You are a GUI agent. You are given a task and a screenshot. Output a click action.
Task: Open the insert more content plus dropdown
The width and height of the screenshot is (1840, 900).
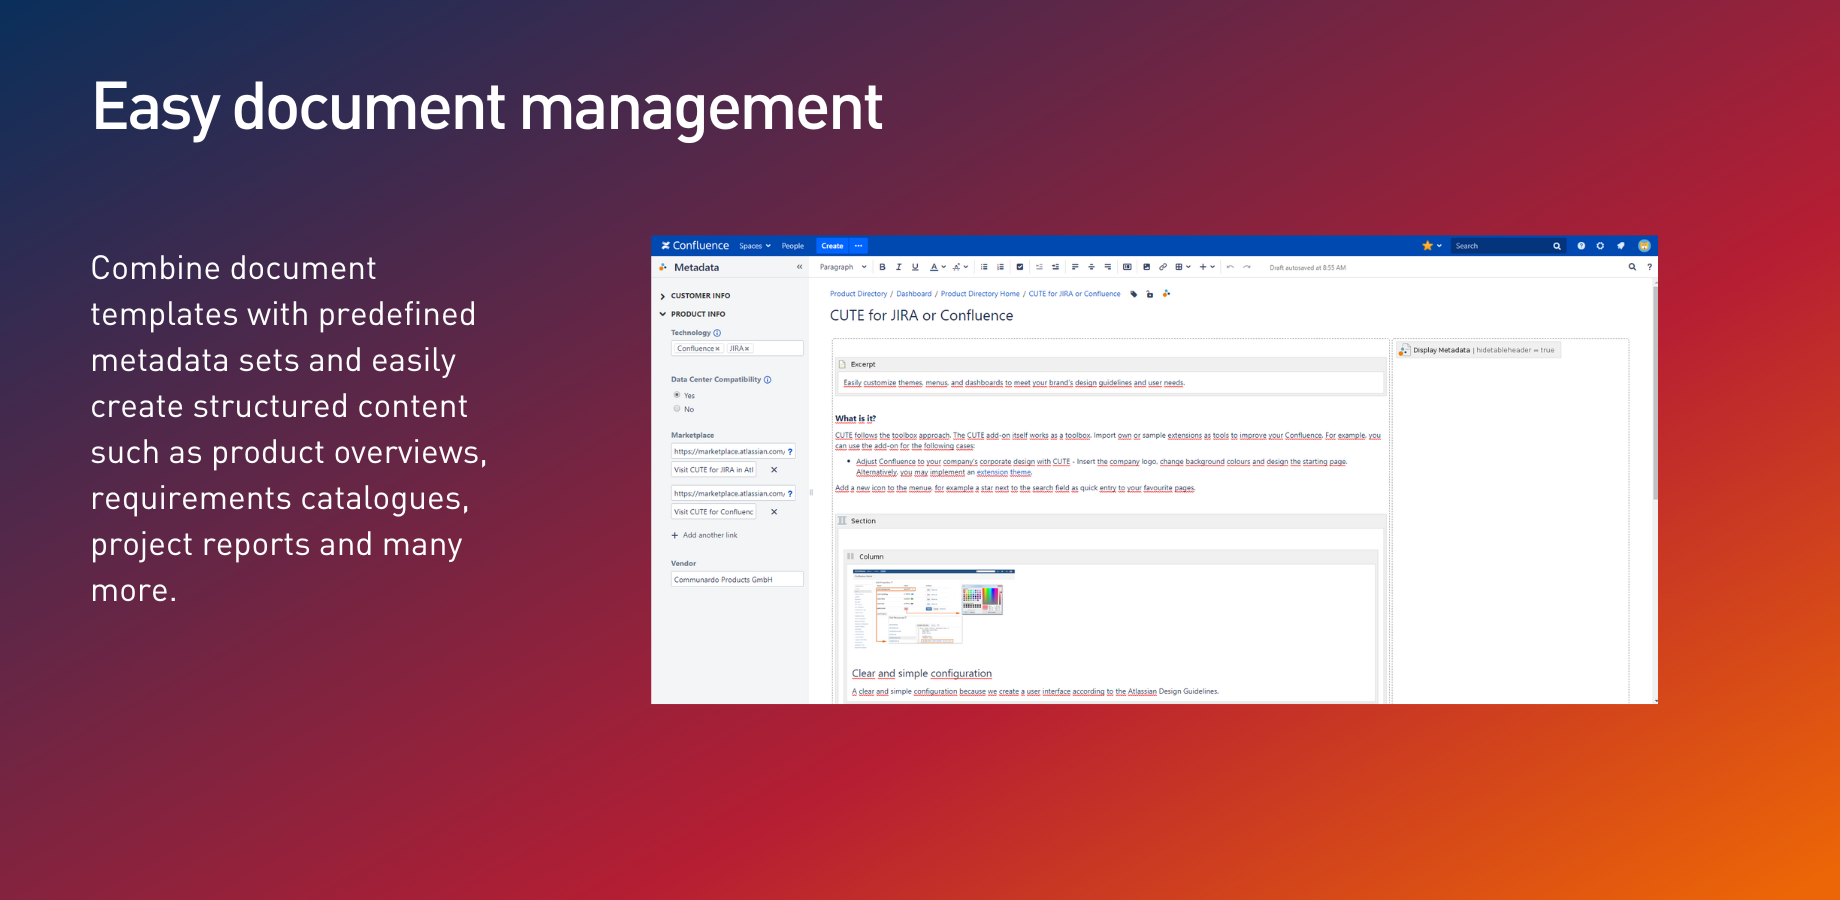(x=1207, y=267)
